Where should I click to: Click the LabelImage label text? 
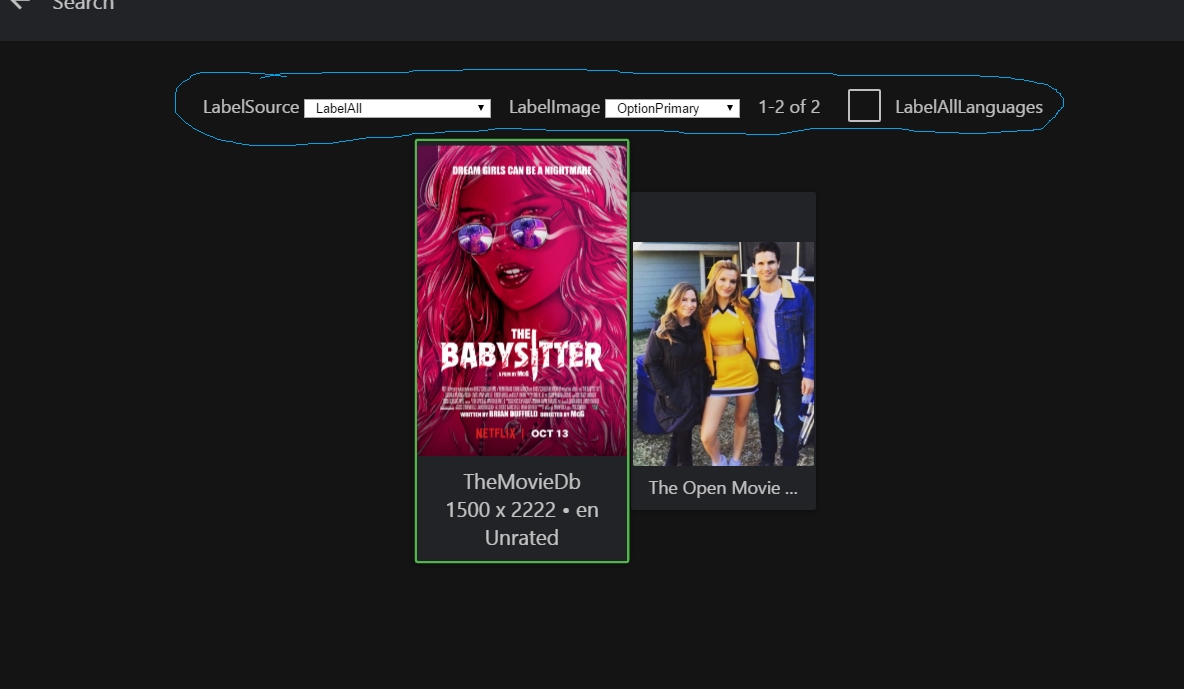tap(554, 107)
